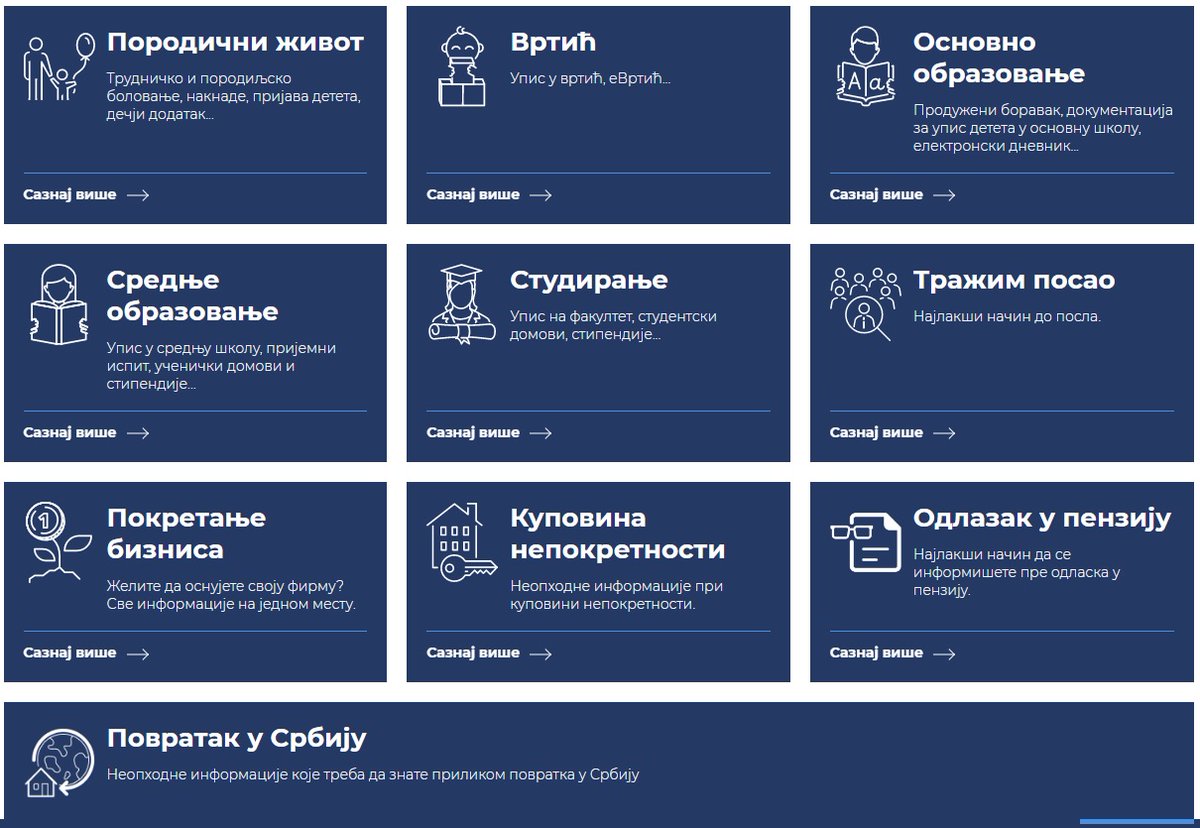
Task: Click the arrow next to Сазнај више in Средње образовање
Action: 138,433
